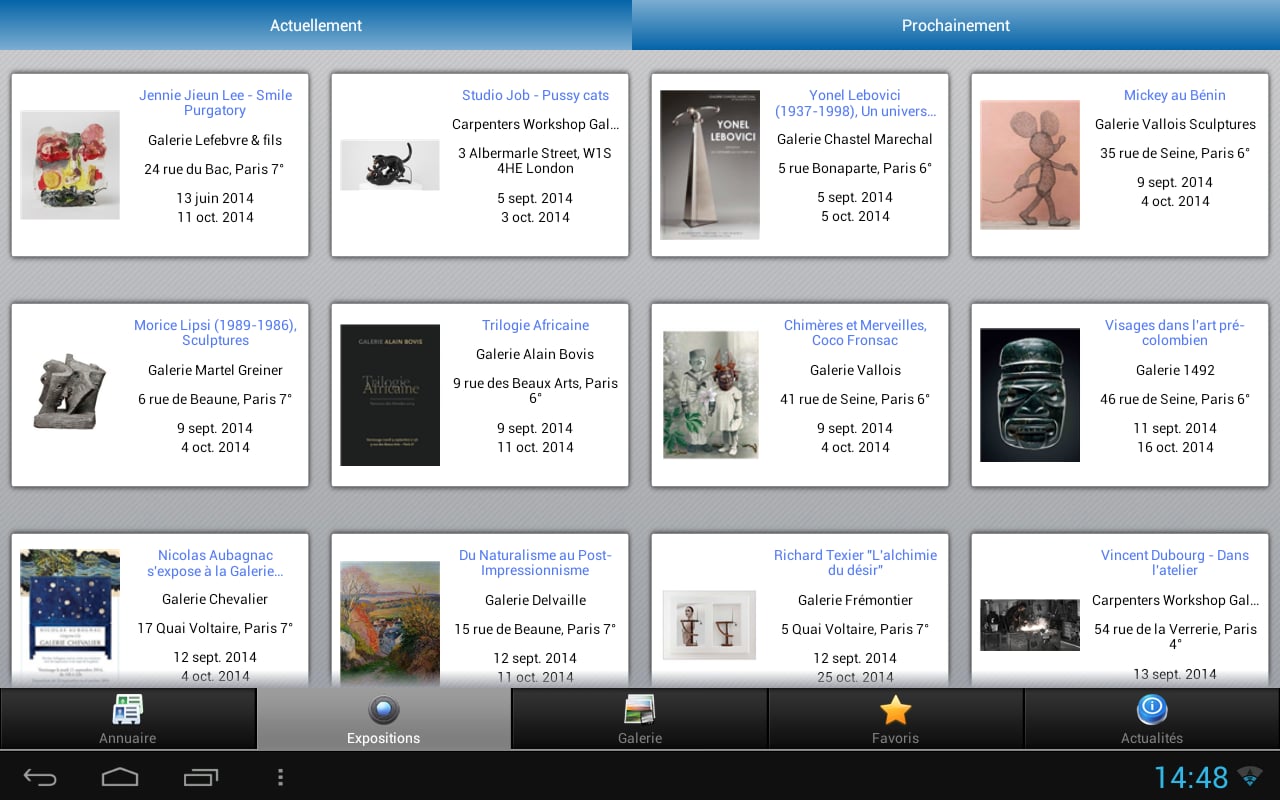Viewport: 1280px width, 800px height.
Task: Open the recent apps switcher
Action: (201, 777)
